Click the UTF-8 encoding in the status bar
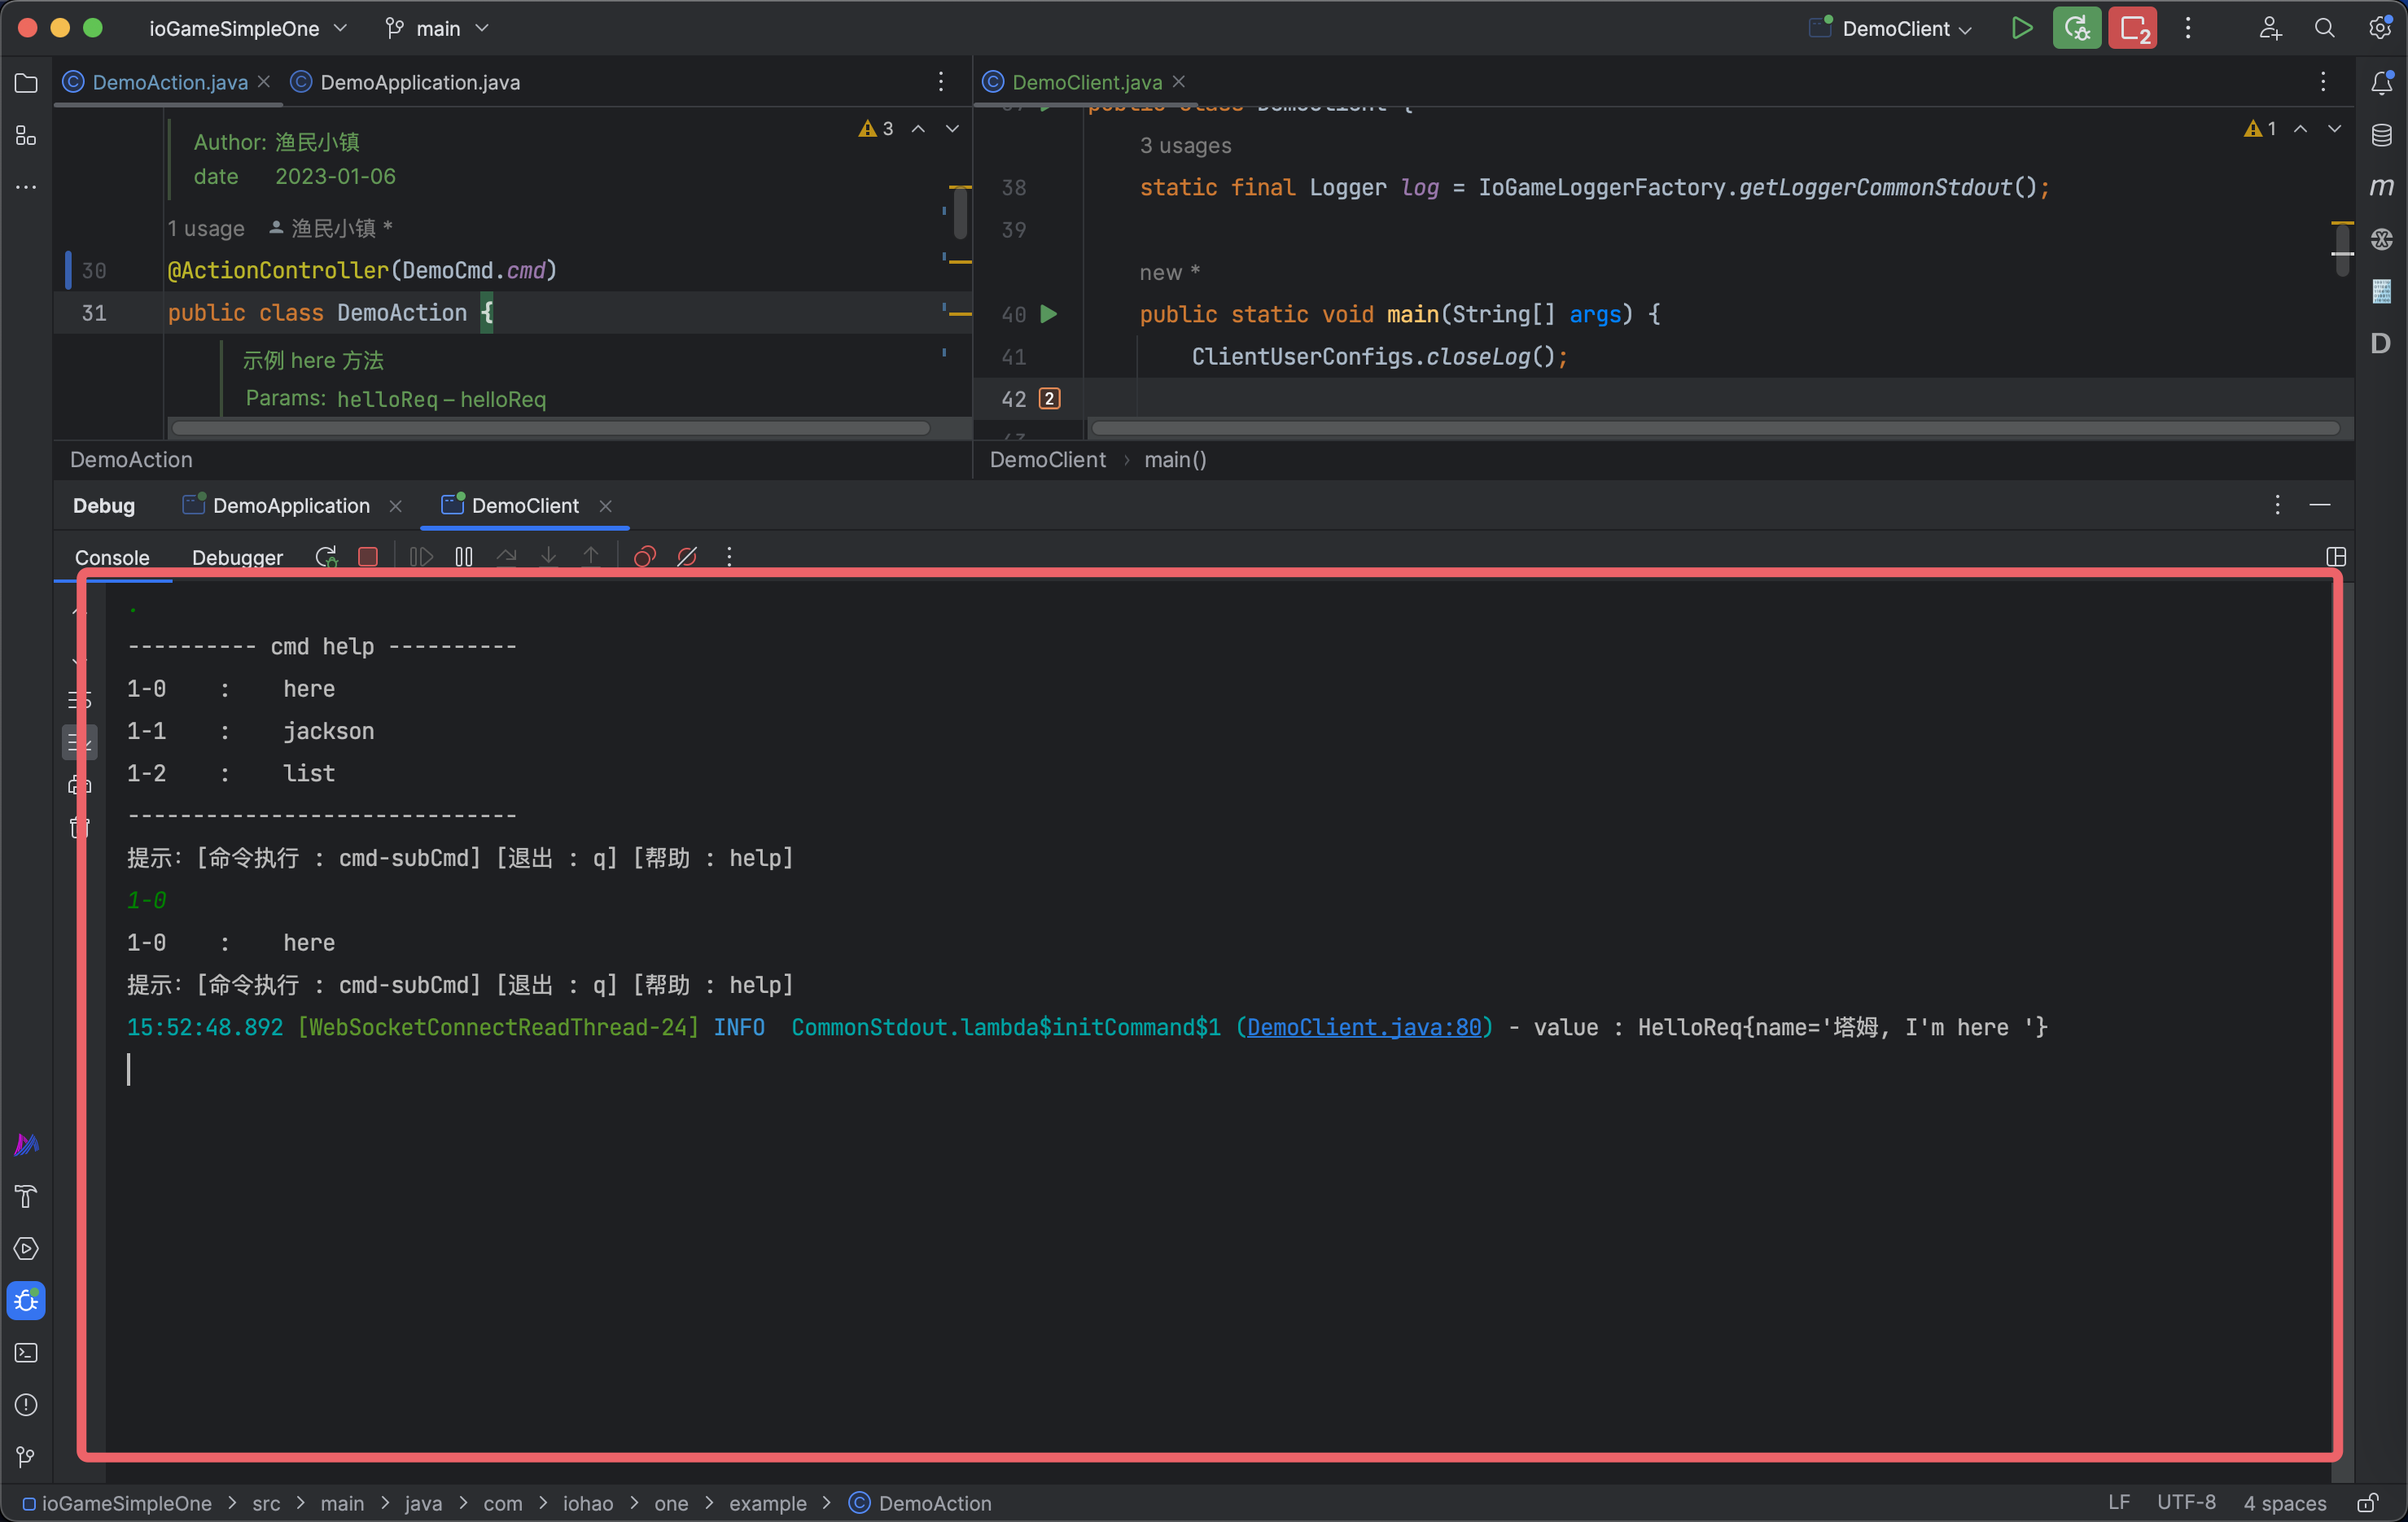The image size is (2408, 1522). click(x=2186, y=1503)
